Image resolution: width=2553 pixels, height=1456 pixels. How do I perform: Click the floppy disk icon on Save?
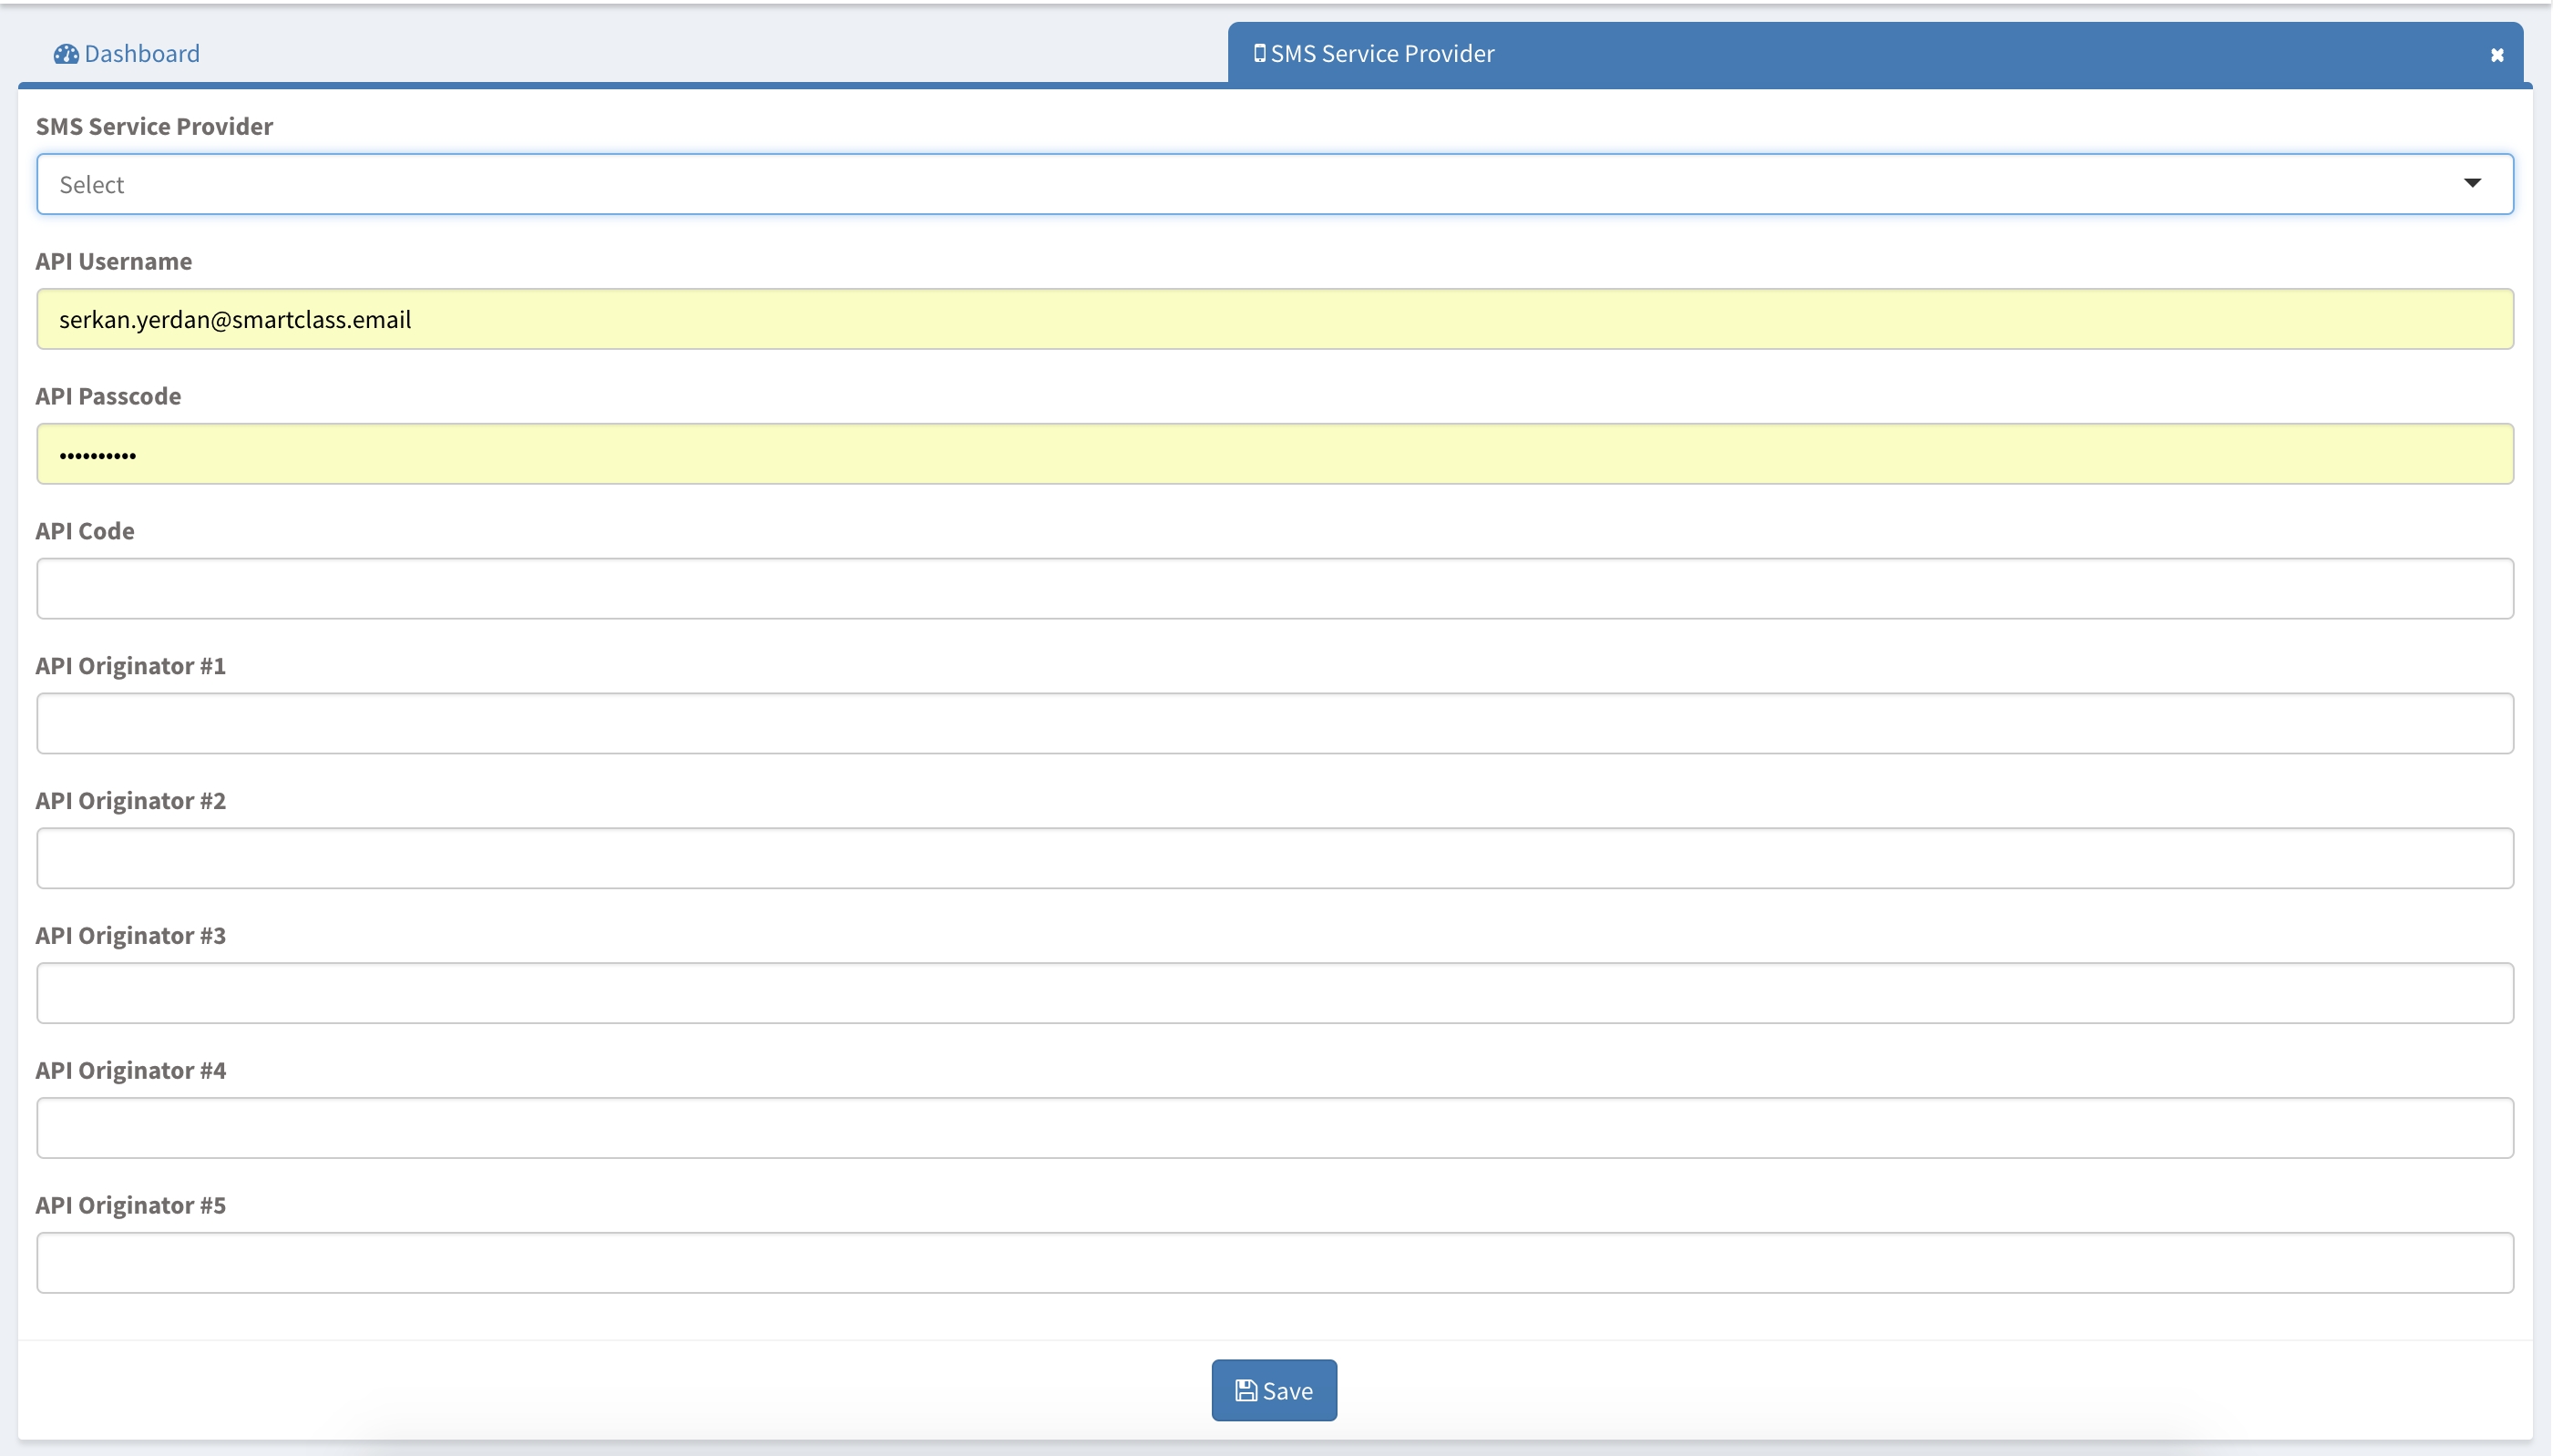click(x=1245, y=1391)
